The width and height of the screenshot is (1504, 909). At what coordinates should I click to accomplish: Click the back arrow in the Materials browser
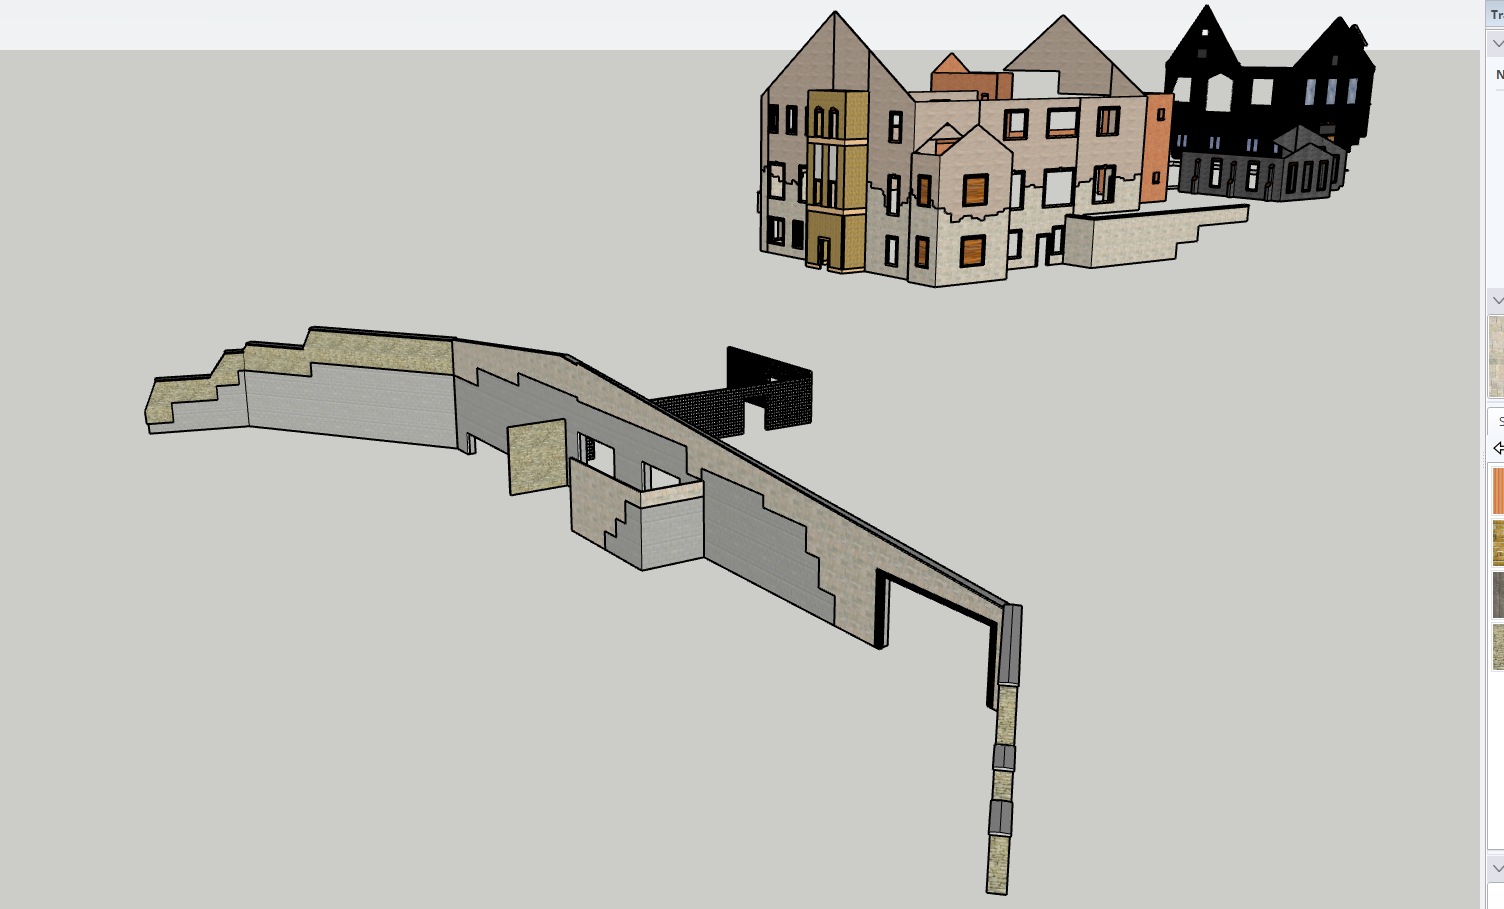1497,448
